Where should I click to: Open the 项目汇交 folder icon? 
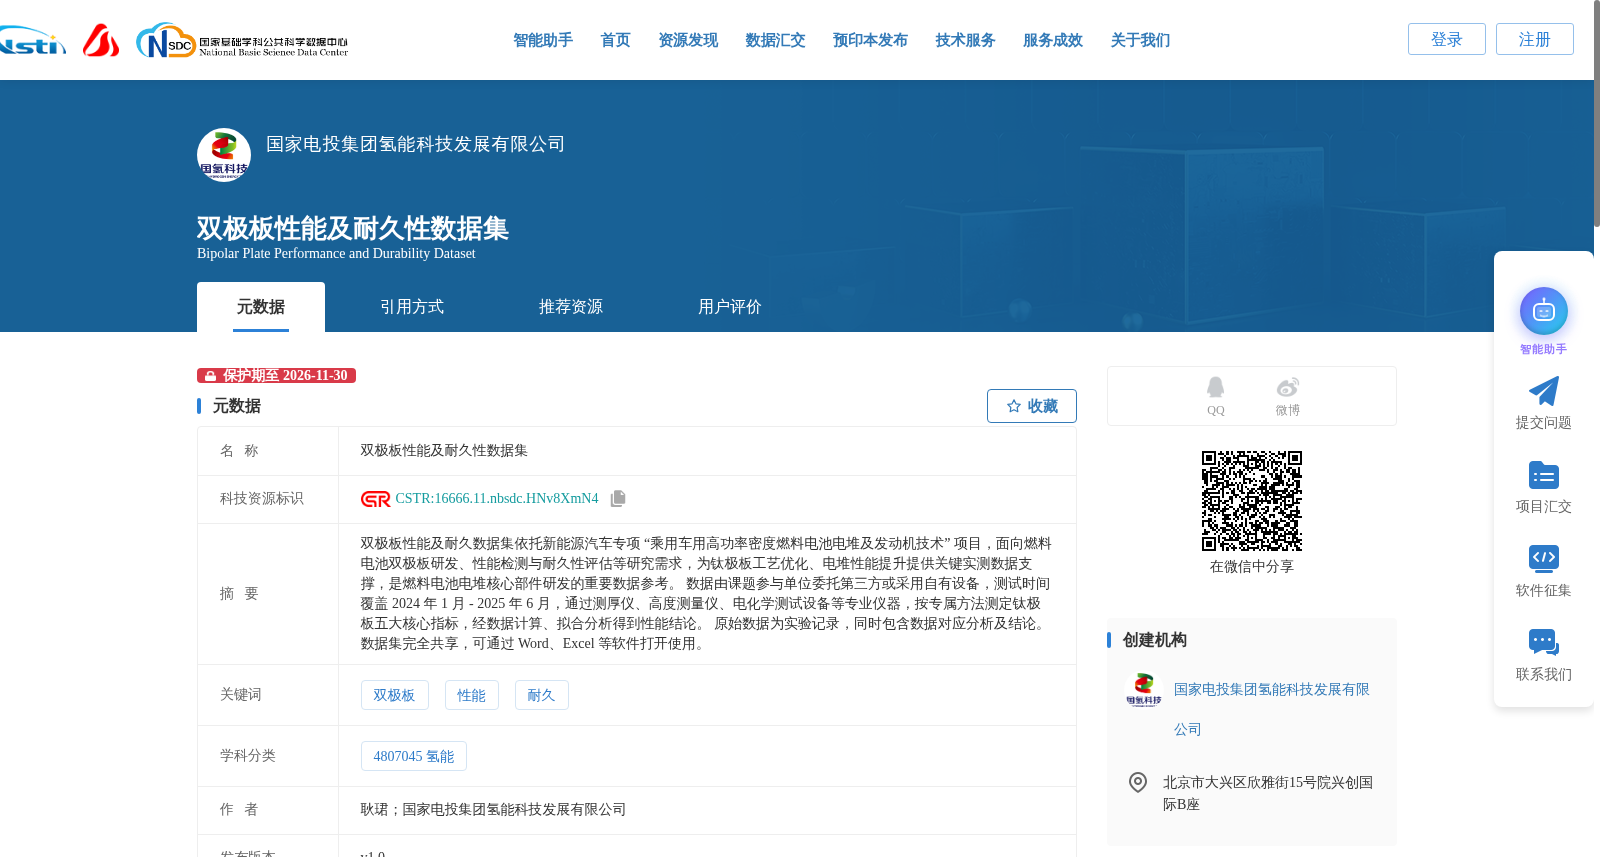[x=1543, y=475]
